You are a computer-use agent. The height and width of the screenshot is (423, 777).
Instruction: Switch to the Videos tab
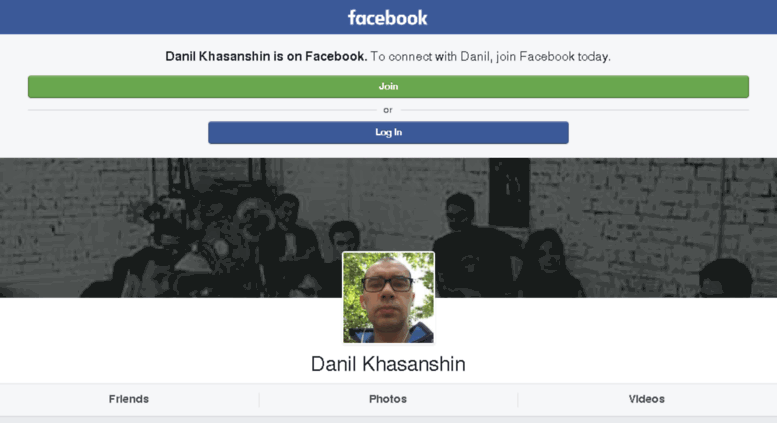click(647, 399)
